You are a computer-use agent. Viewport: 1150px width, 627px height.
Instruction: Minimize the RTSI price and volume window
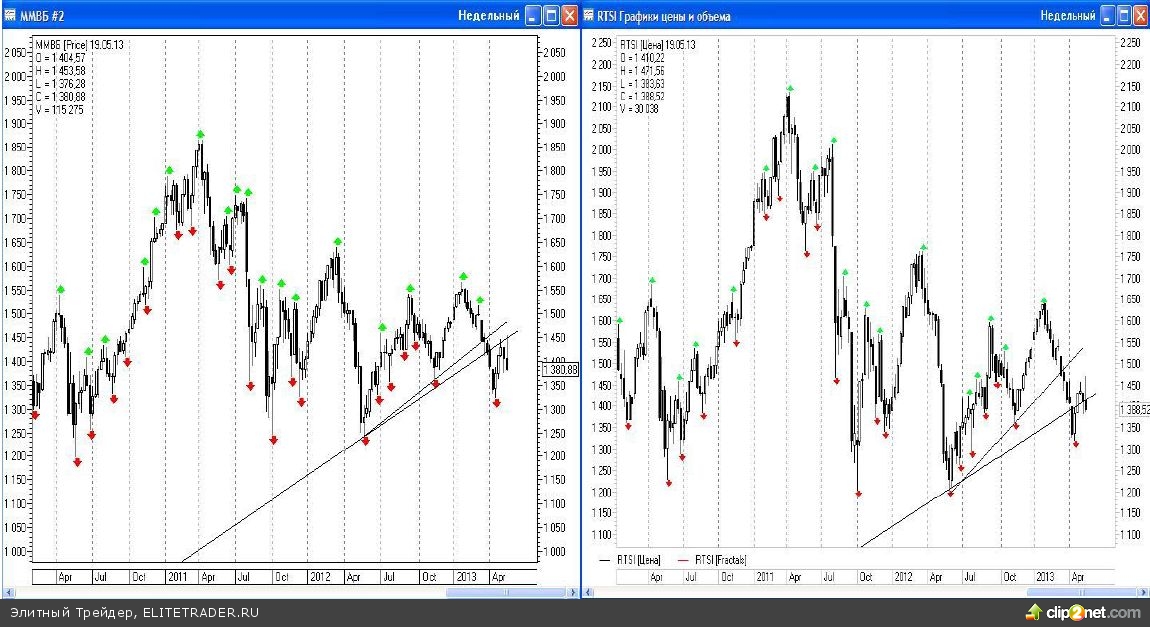1108,15
